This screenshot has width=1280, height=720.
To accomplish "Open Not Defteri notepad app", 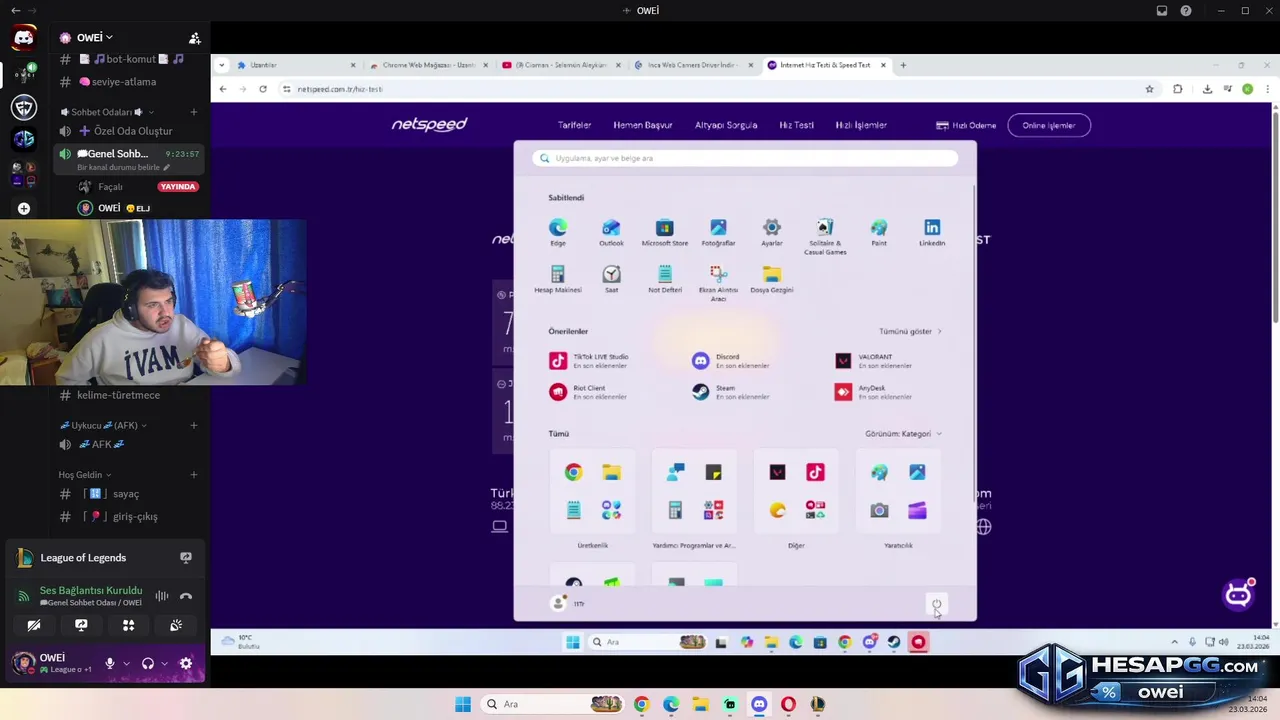I will pyautogui.click(x=665, y=279).
